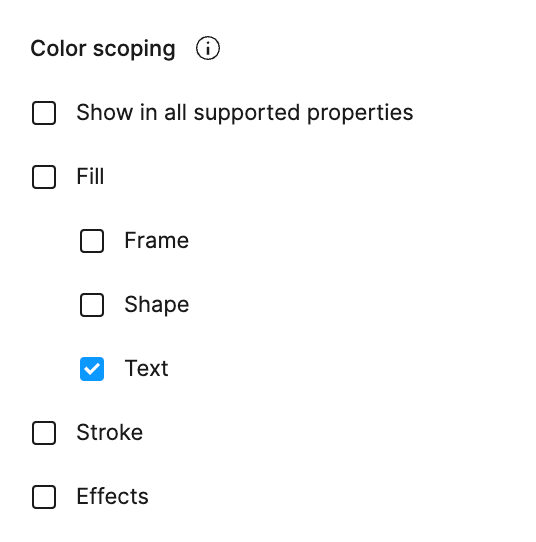Check the Fill checkbox
The image size is (536, 542).
point(44,177)
